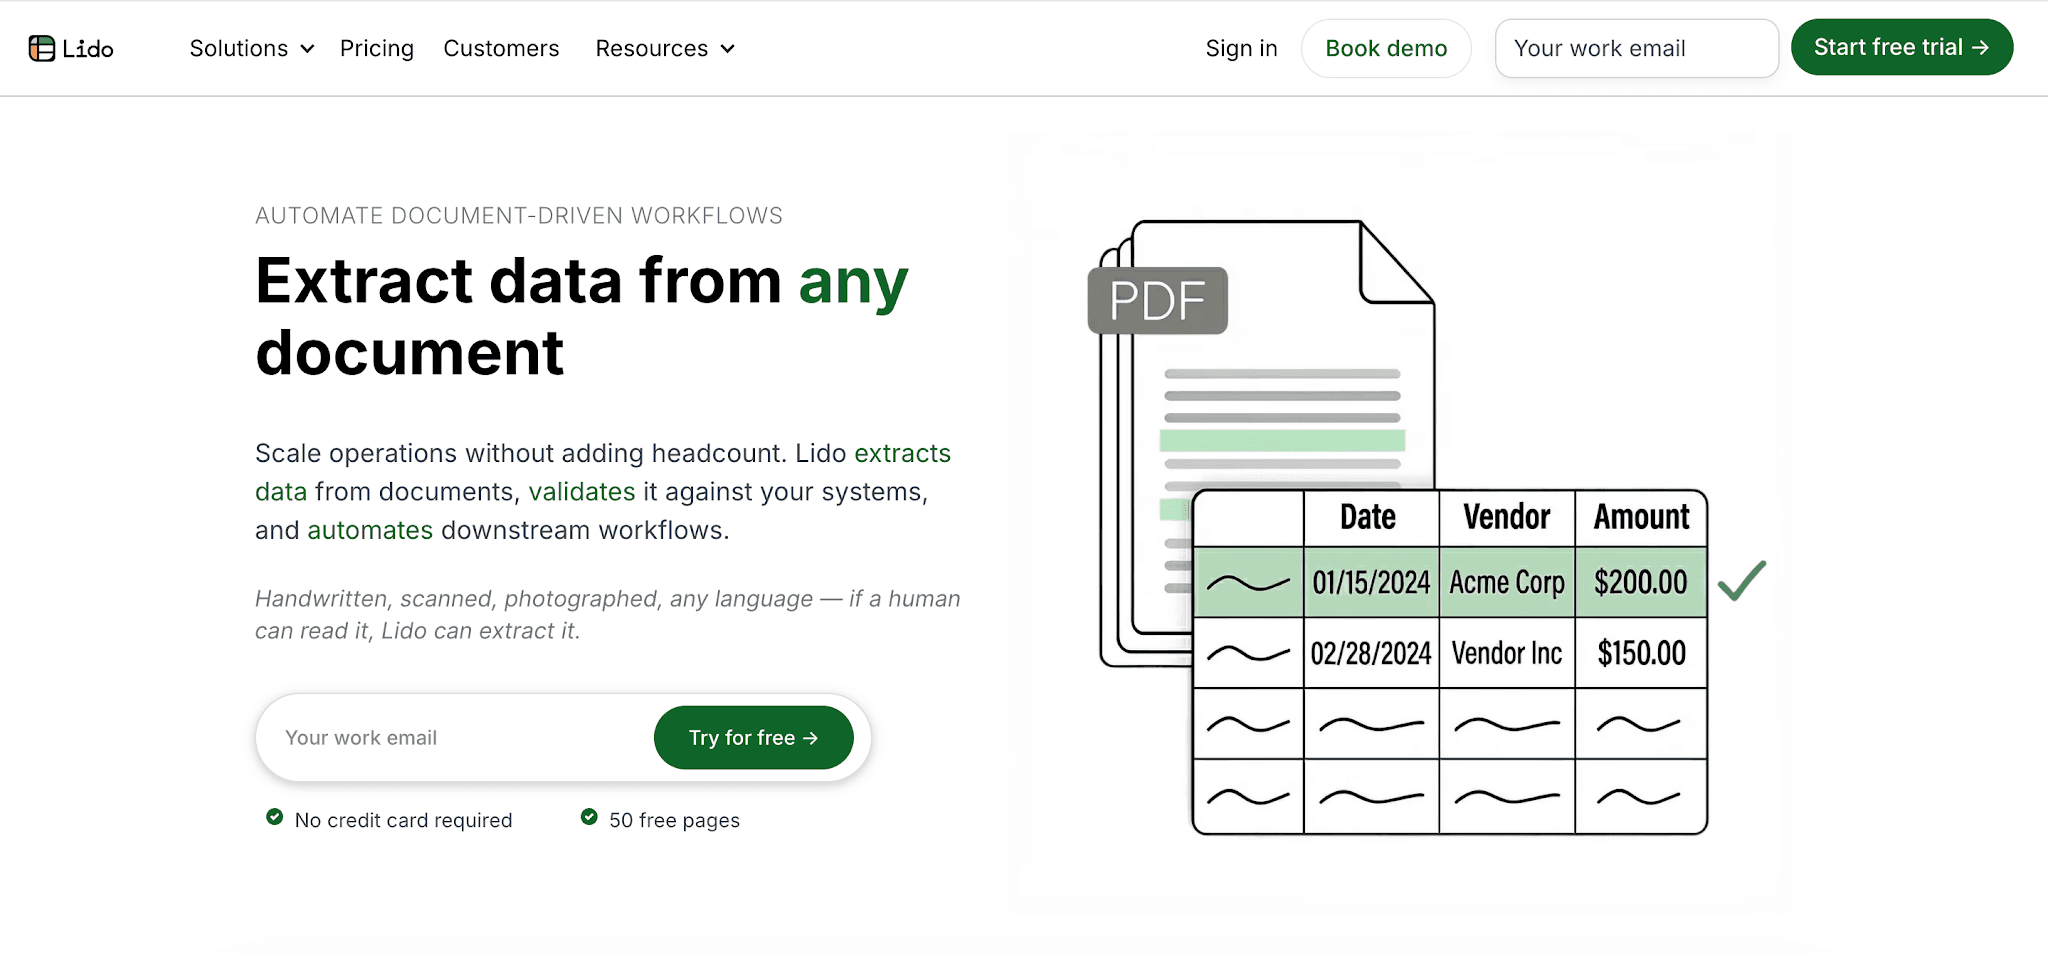
Task: Click the "Vendor Inc" cell
Action: [x=1507, y=653]
